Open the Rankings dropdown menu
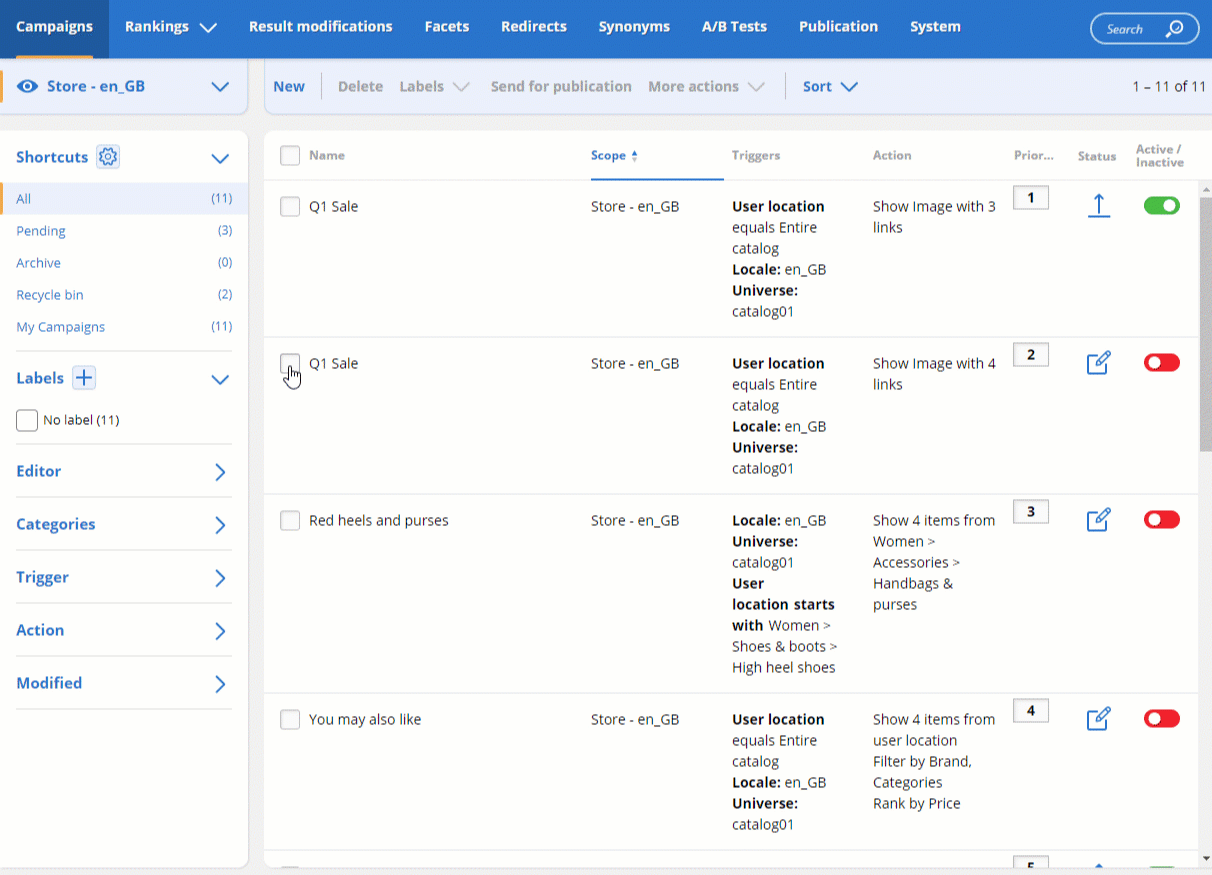The height and width of the screenshot is (875, 1212). coord(171,27)
